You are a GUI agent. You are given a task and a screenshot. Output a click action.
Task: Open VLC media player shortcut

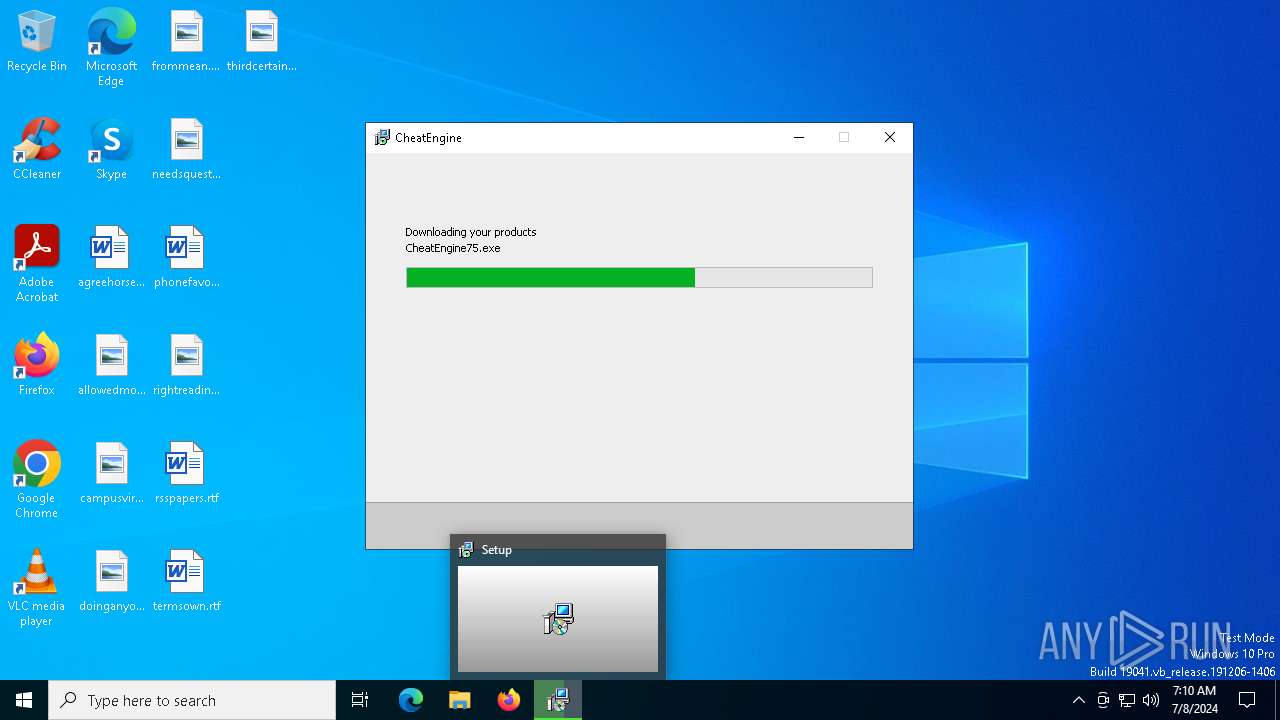37,587
